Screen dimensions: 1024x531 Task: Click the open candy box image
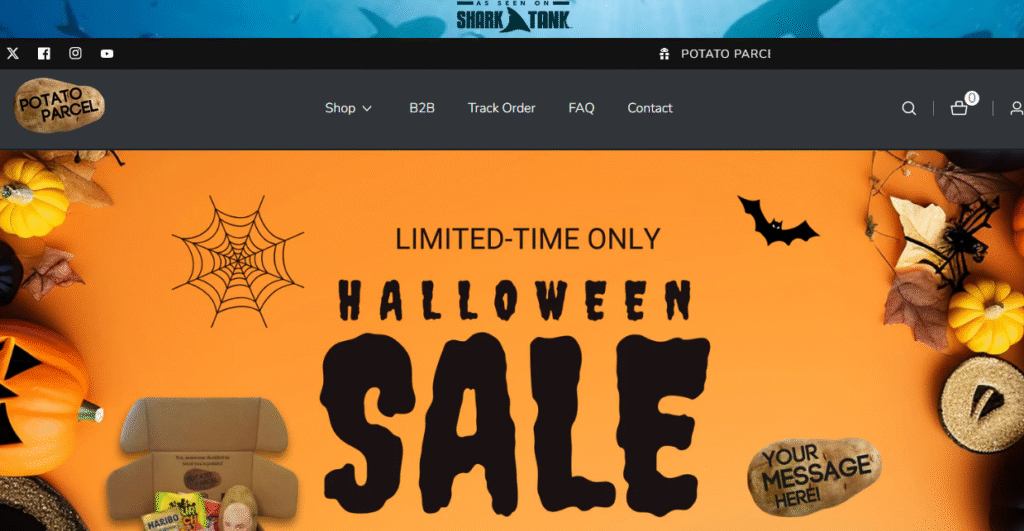pos(202,464)
